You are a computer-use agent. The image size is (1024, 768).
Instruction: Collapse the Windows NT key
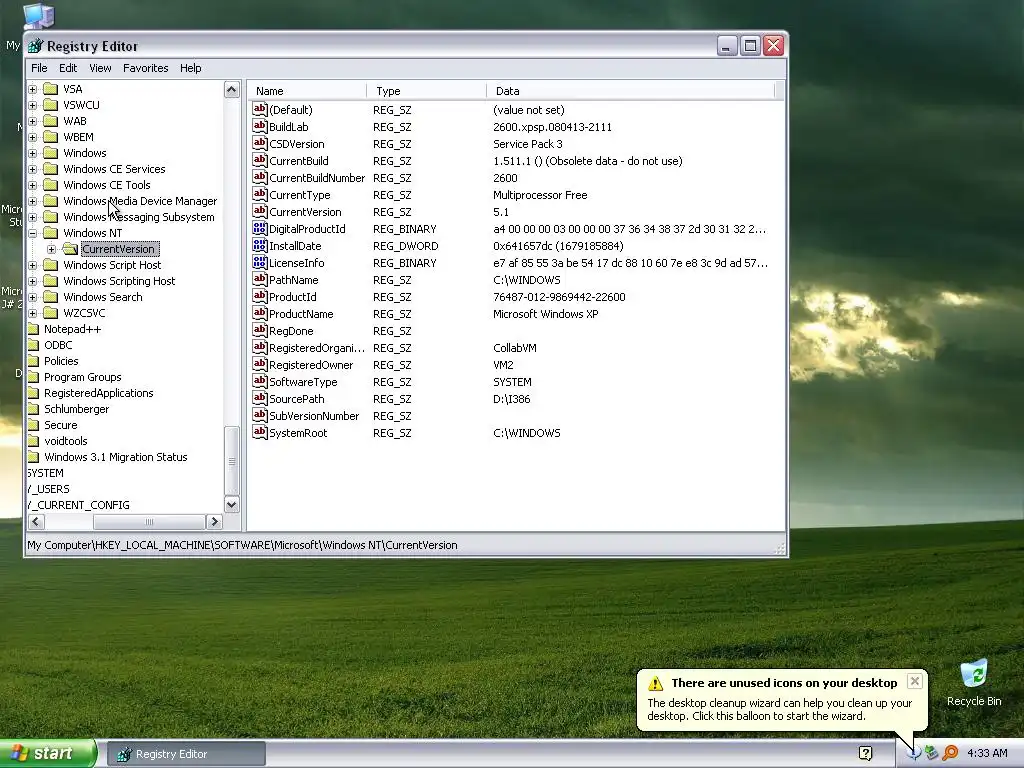[33, 233]
